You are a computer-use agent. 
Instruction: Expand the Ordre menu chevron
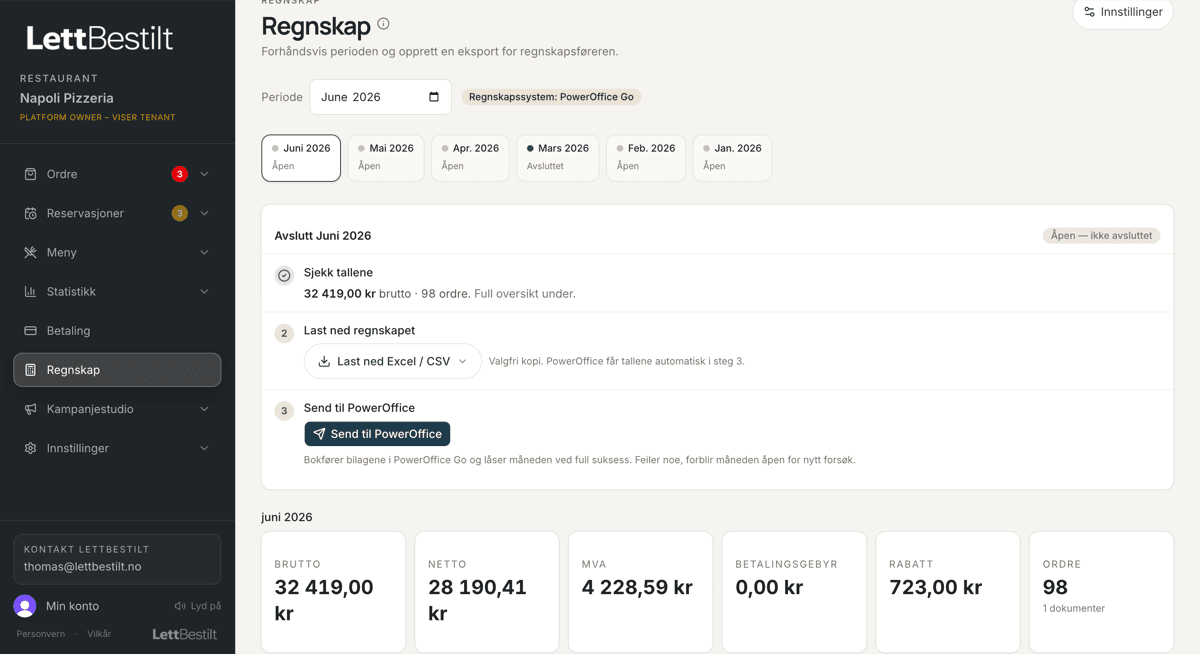point(204,174)
